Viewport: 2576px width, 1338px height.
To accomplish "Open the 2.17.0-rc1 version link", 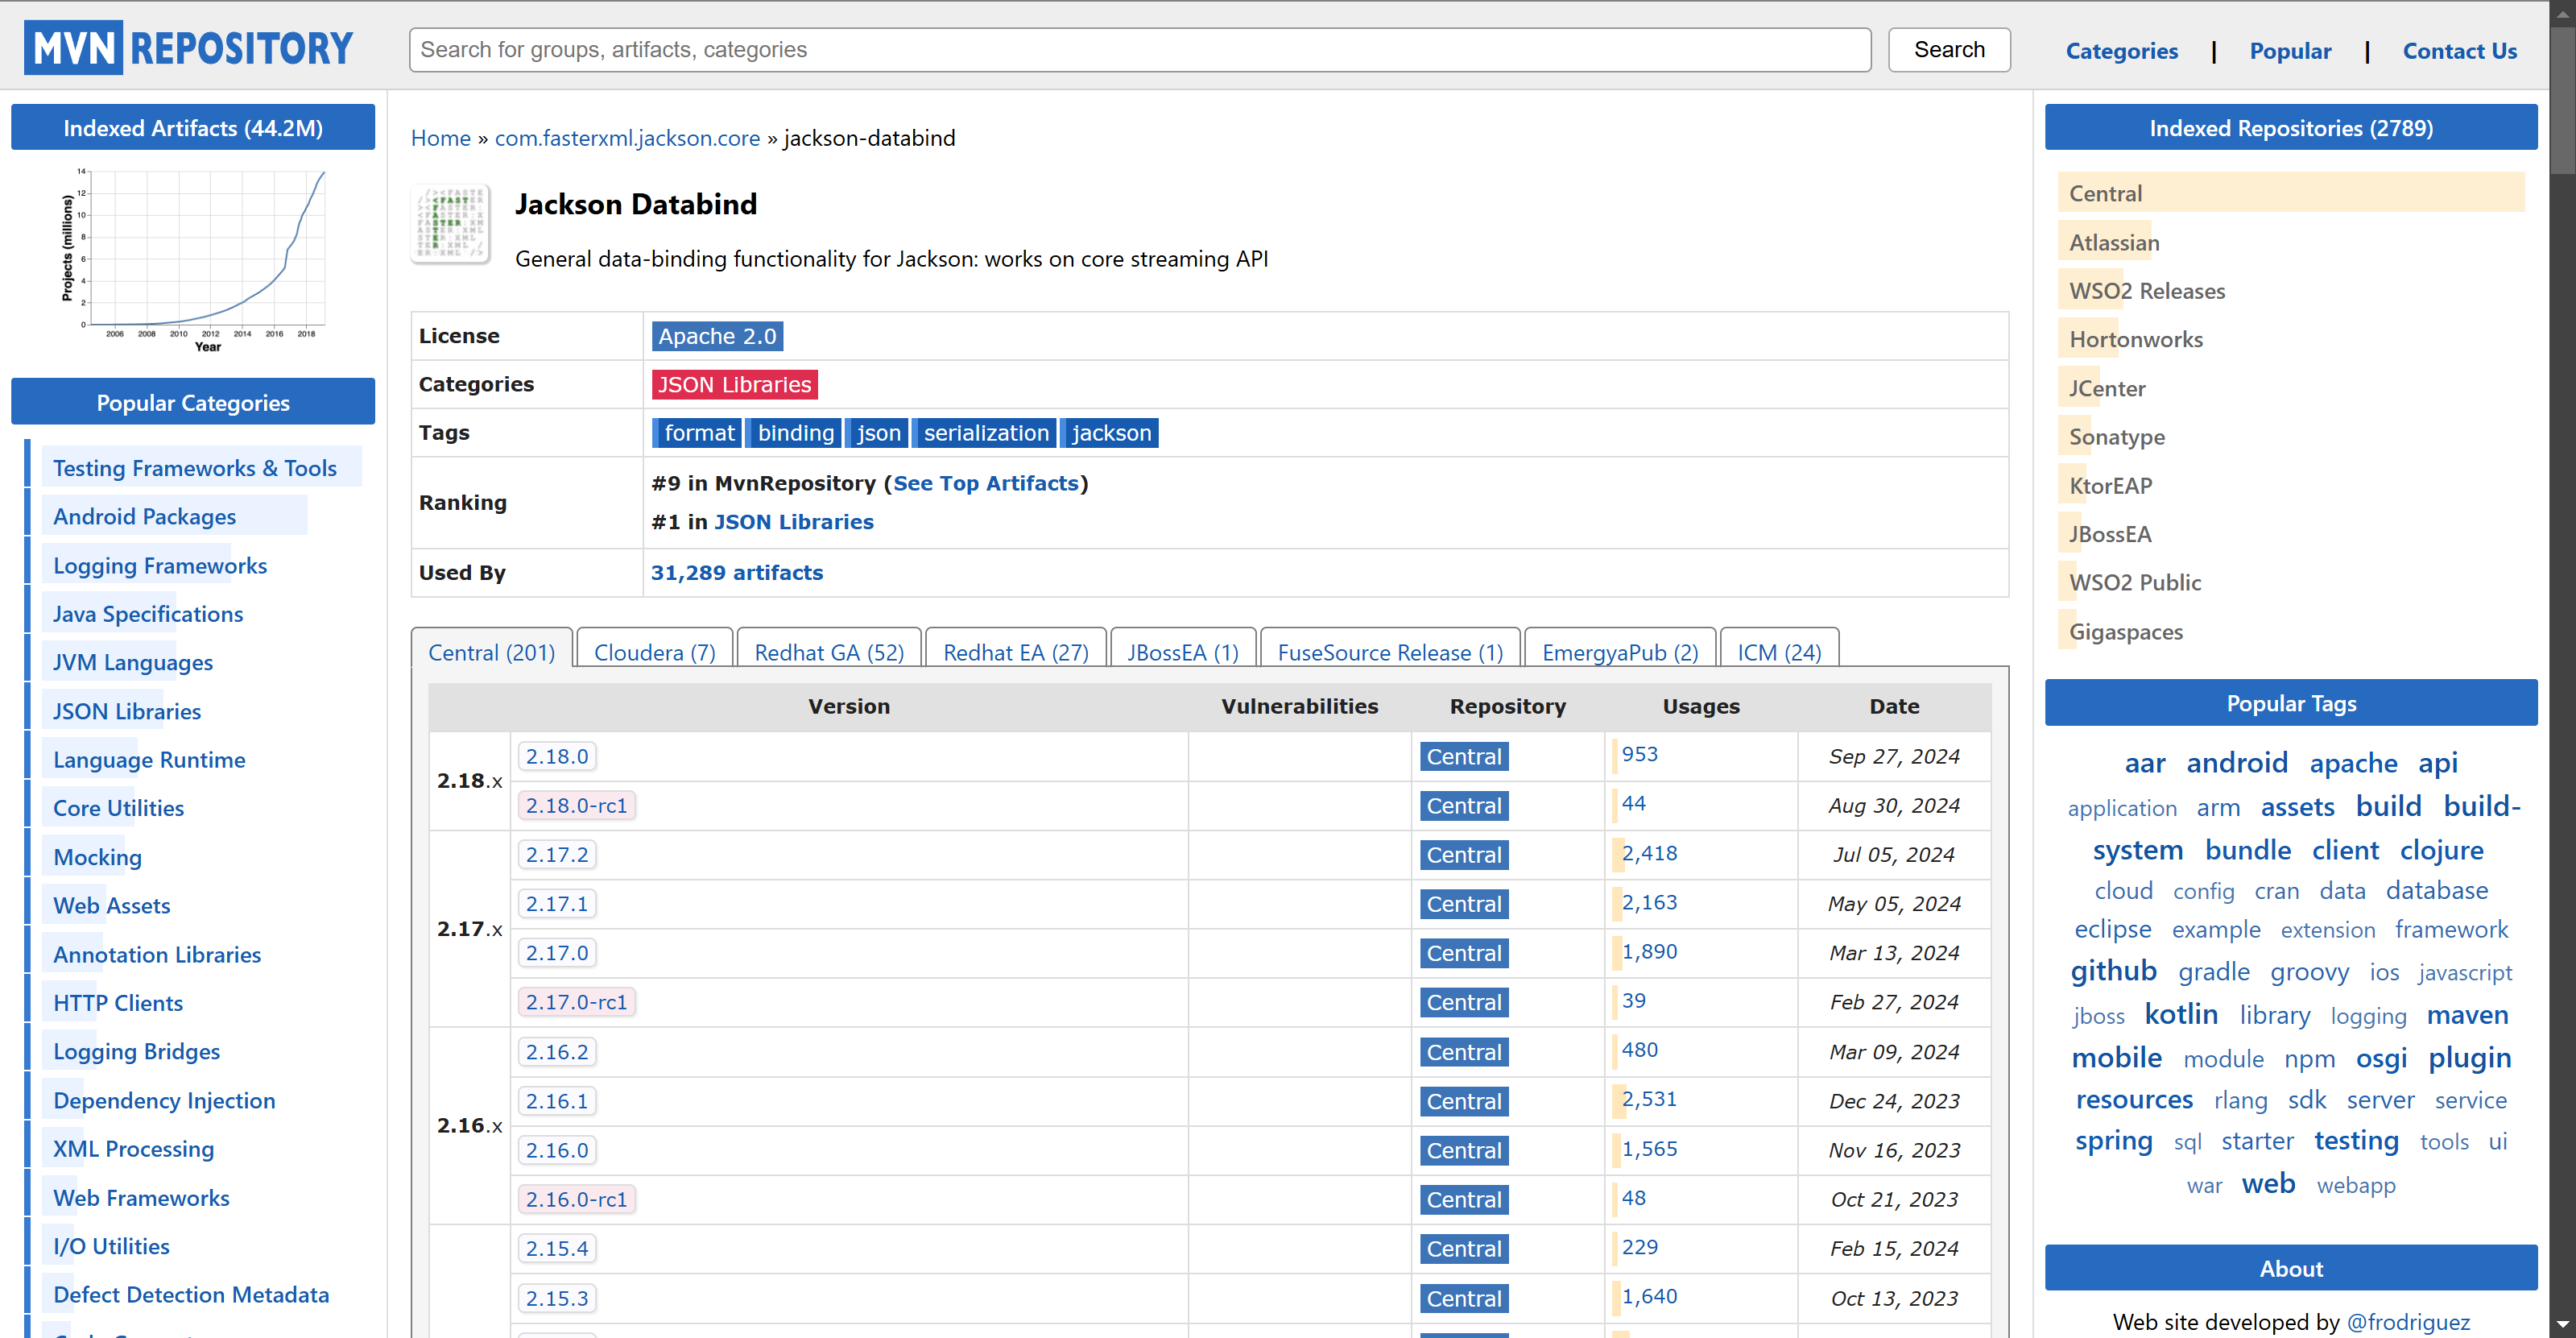I will 576,1002.
